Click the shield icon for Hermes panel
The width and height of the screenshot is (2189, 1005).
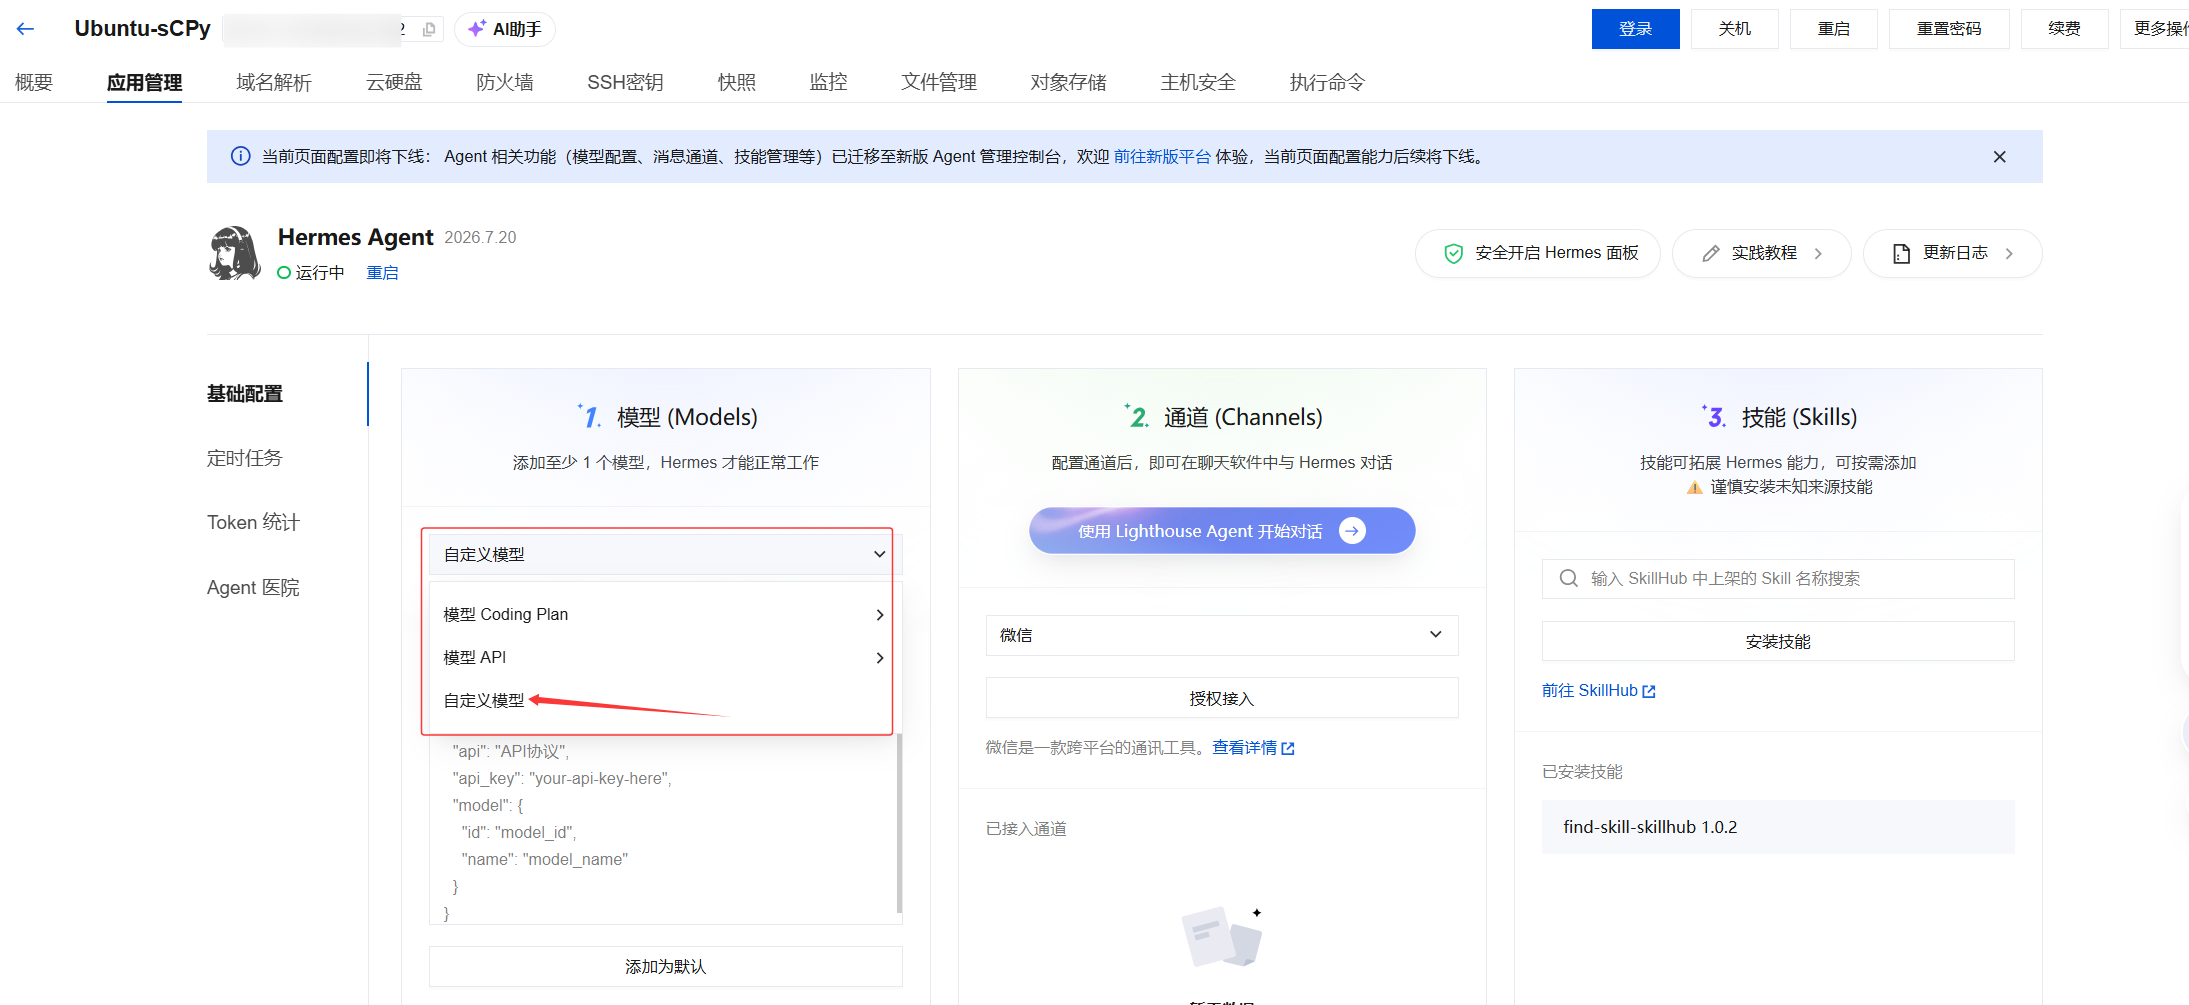[x=1453, y=254]
